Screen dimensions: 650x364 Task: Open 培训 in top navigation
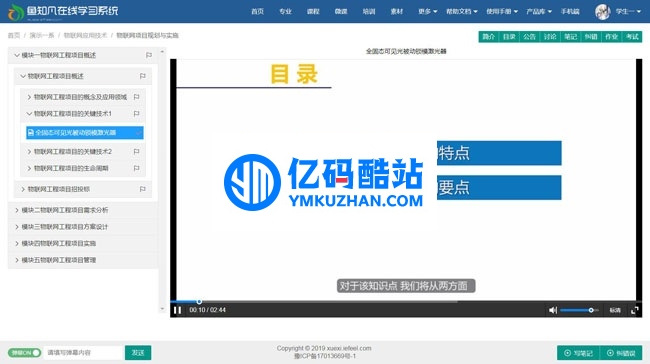pyautogui.click(x=369, y=12)
